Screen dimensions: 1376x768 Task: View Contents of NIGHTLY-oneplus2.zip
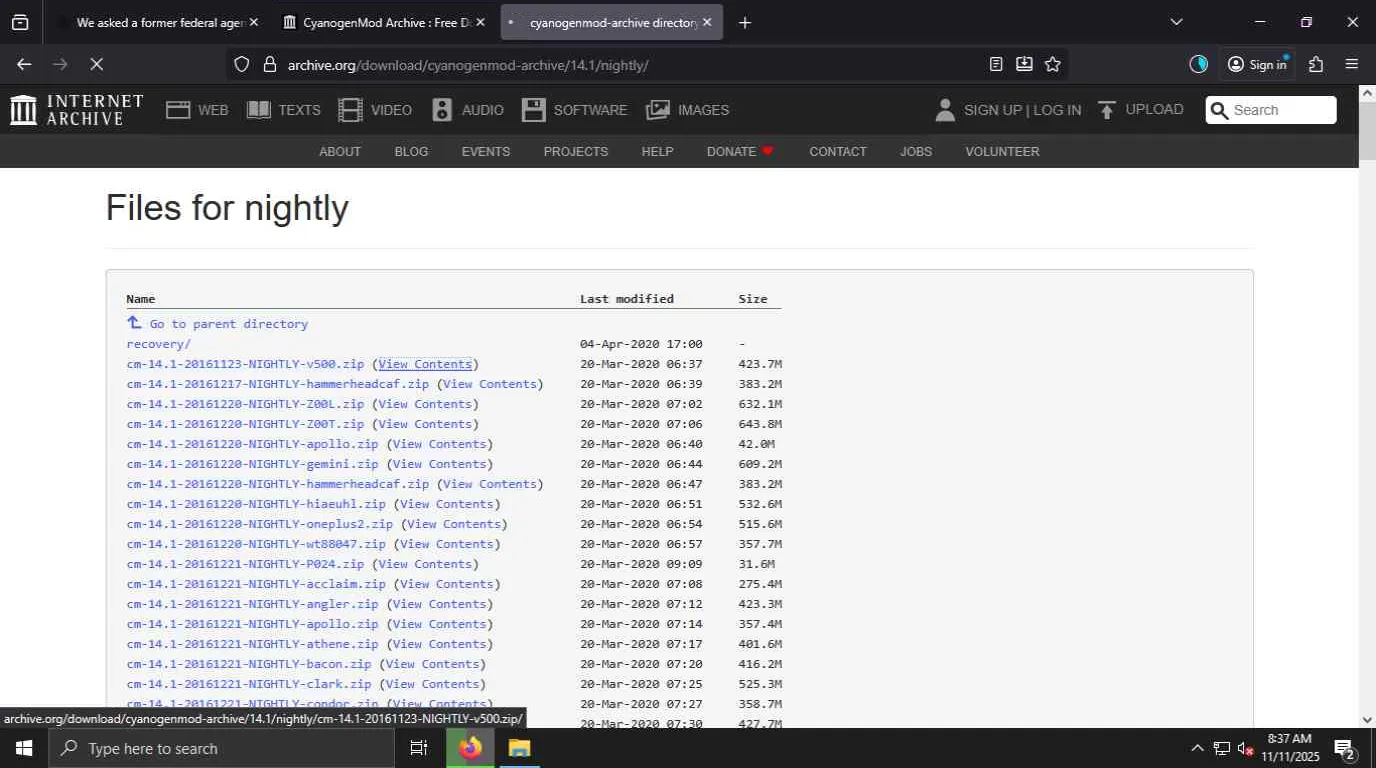454,524
